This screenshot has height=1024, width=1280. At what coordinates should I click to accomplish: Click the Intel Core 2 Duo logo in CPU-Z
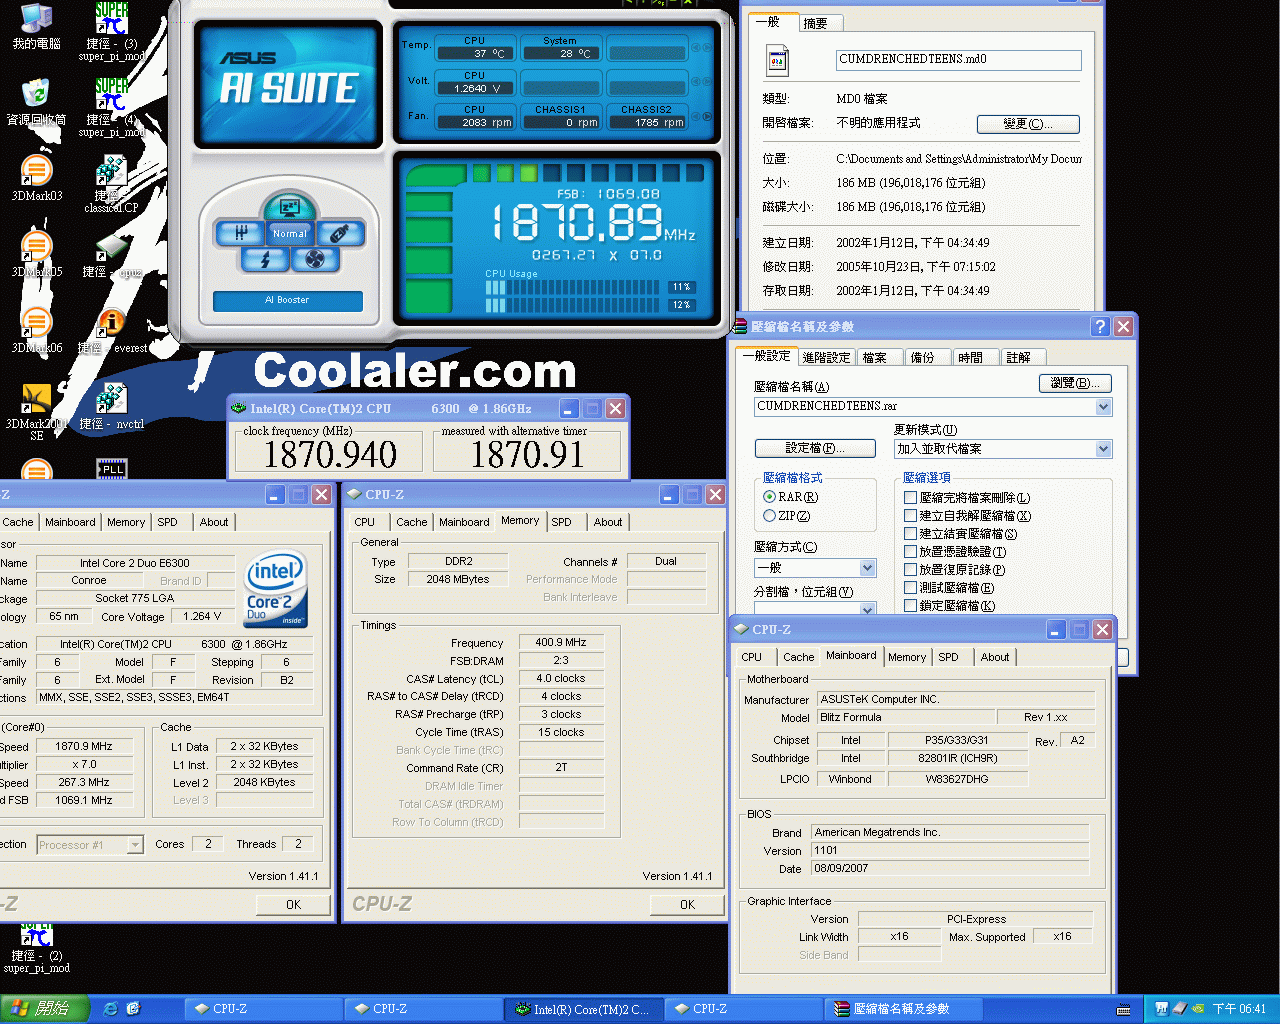click(276, 590)
